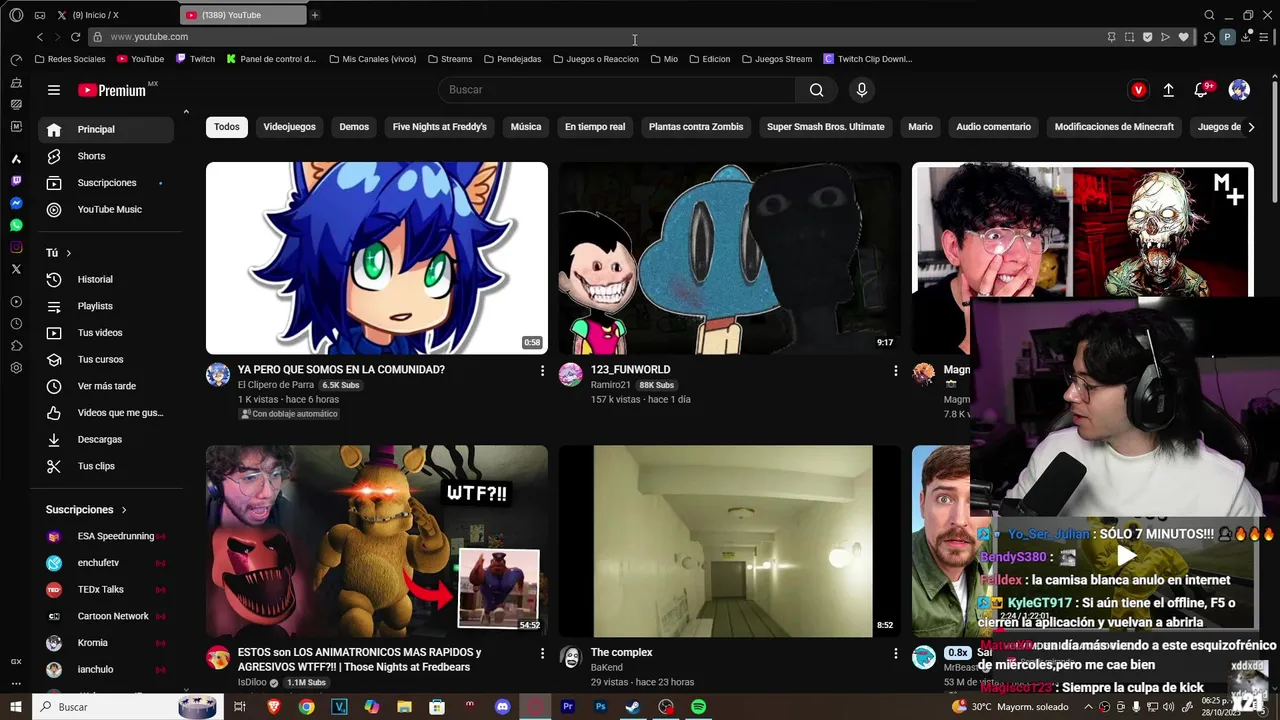Screen dimensions: 1280x720
Task: Open options menu for 123_FUNWORLD video
Action: pos(895,370)
